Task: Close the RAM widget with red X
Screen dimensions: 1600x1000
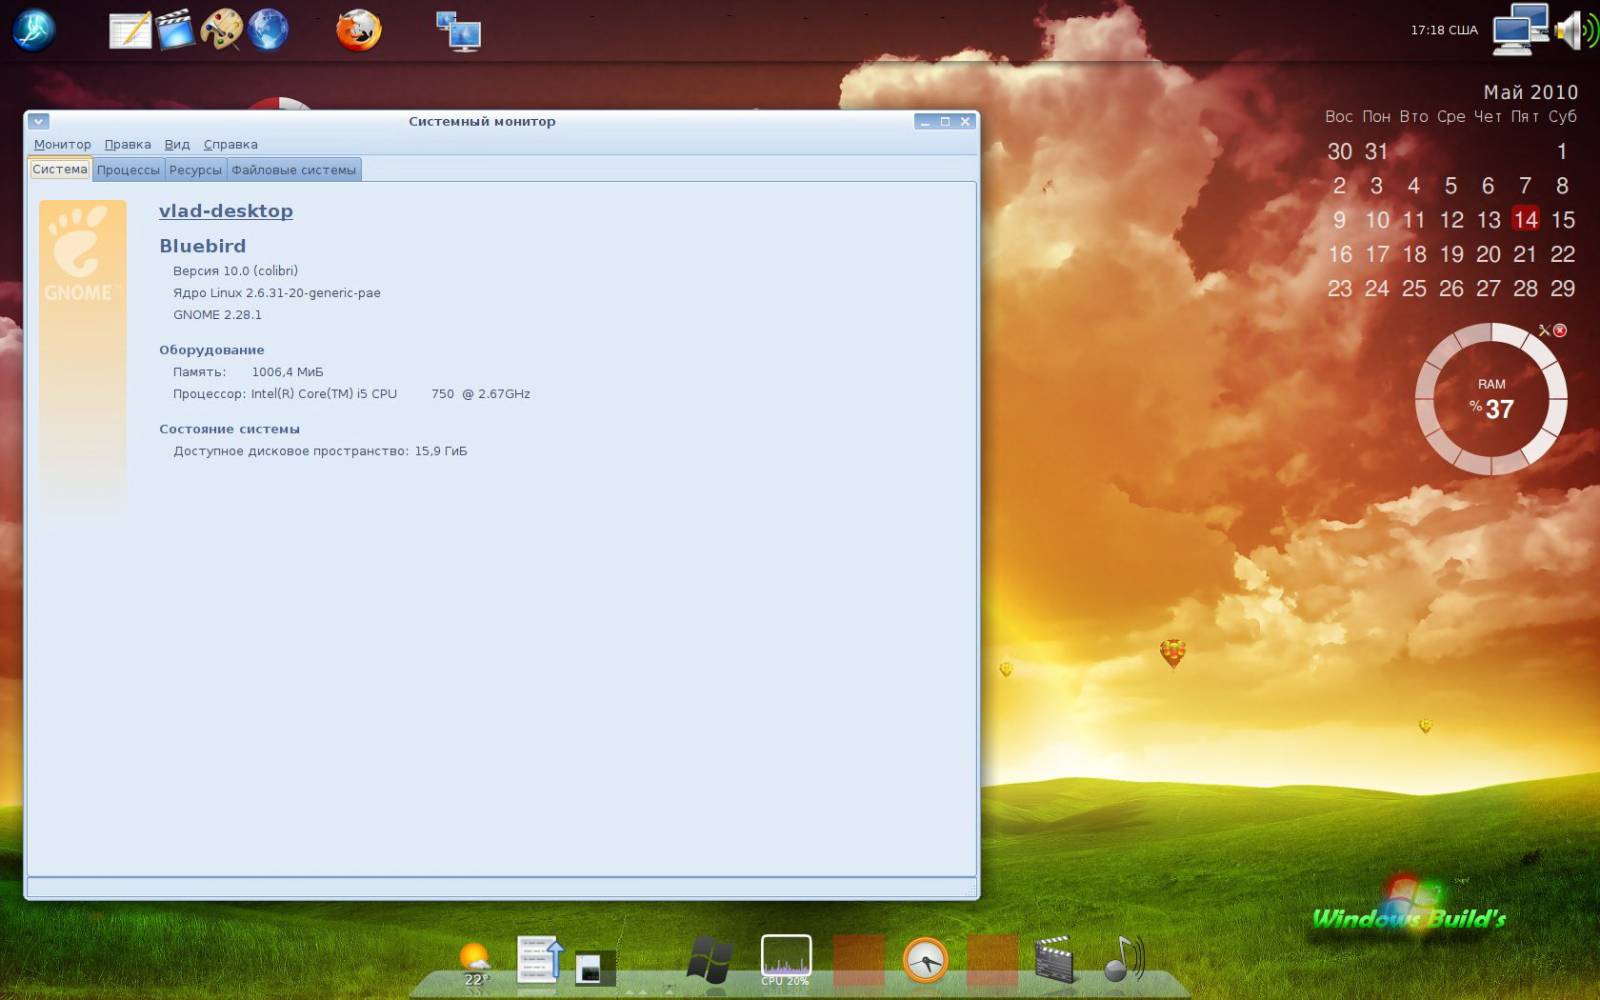Action: click(1560, 330)
